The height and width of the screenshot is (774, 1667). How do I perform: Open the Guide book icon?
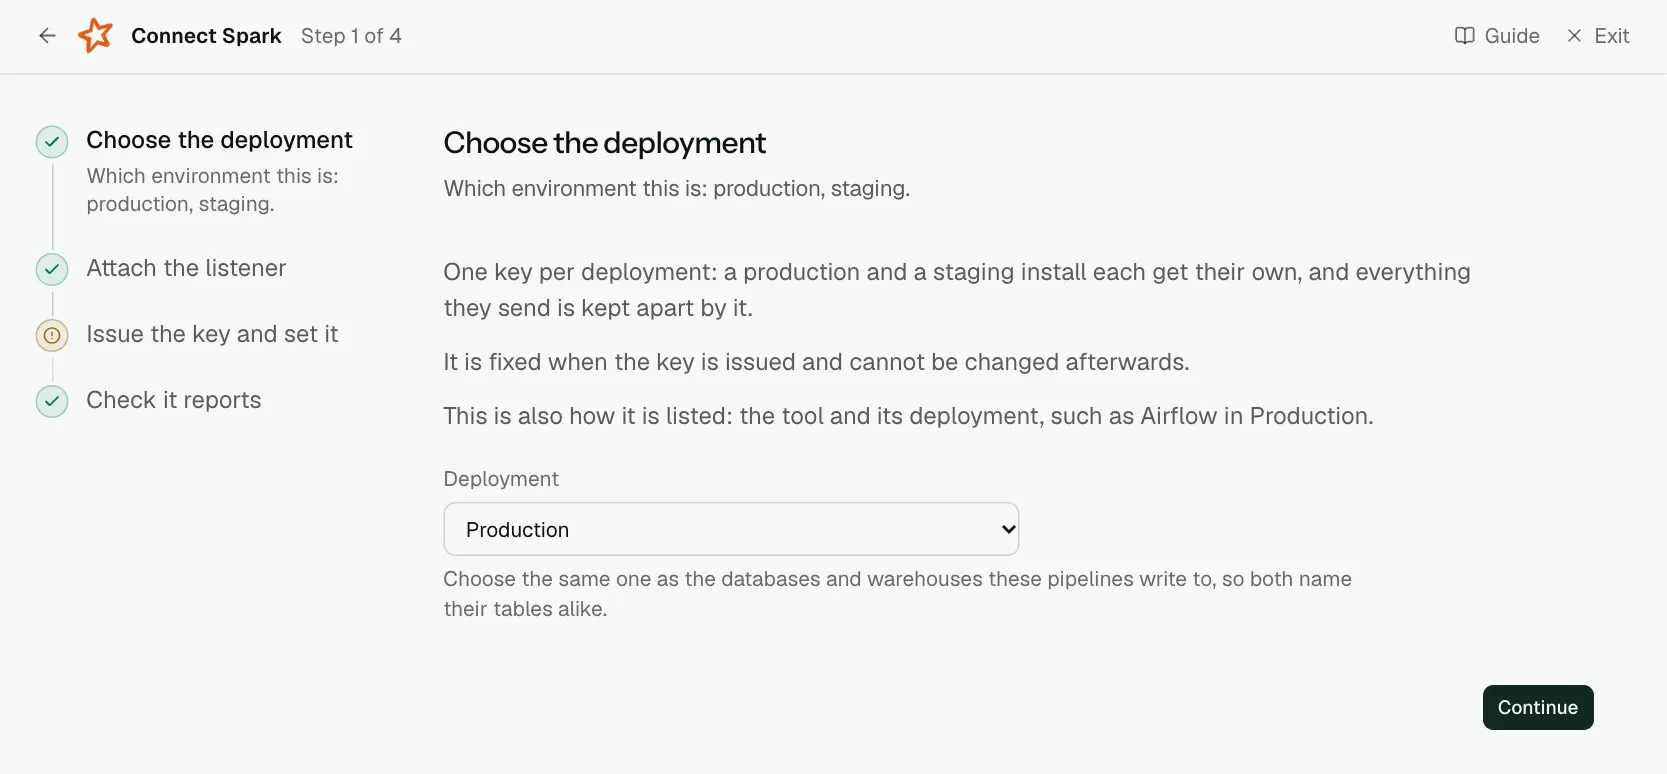(1464, 36)
